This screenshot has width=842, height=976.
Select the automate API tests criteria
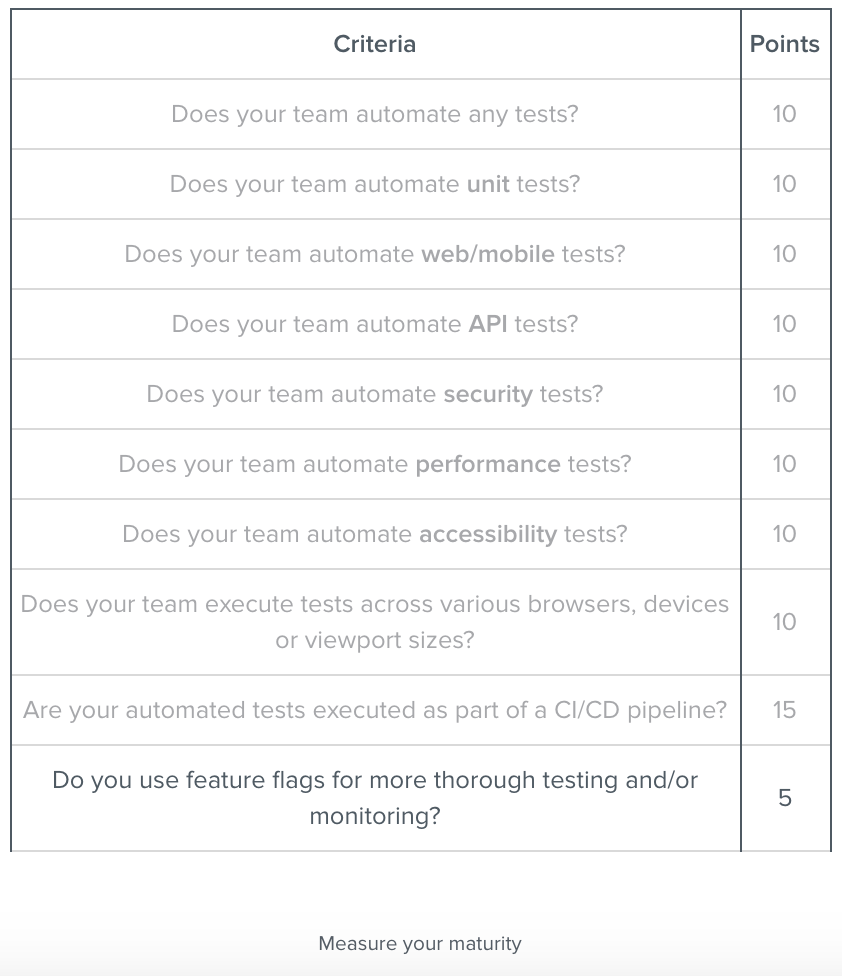point(375,324)
